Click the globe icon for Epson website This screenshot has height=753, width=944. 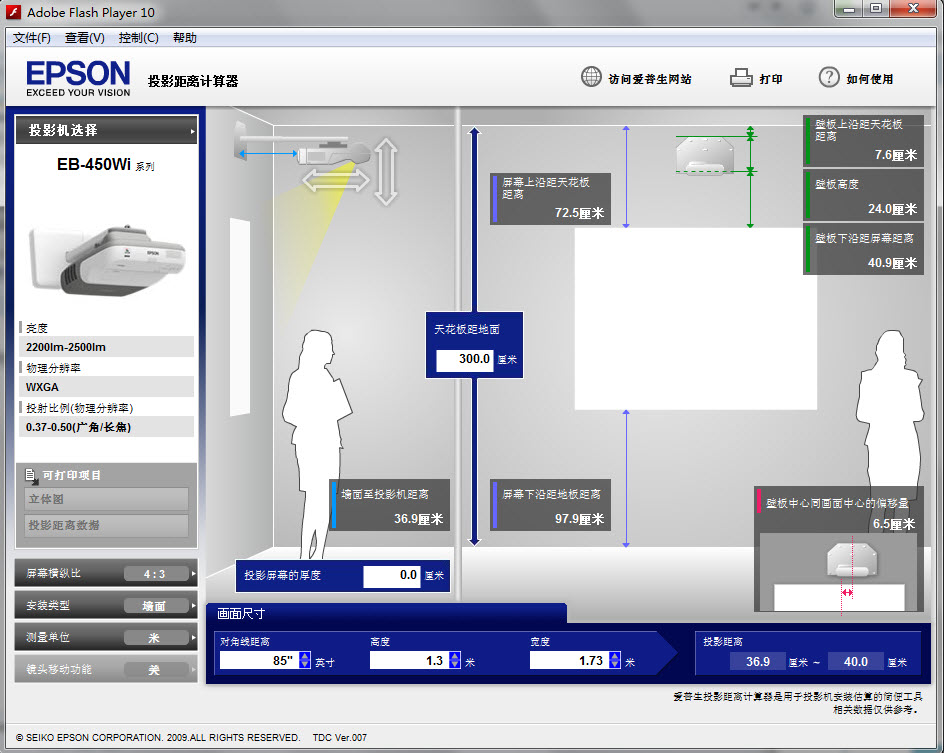pyautogui.click(x=592, y=78)
